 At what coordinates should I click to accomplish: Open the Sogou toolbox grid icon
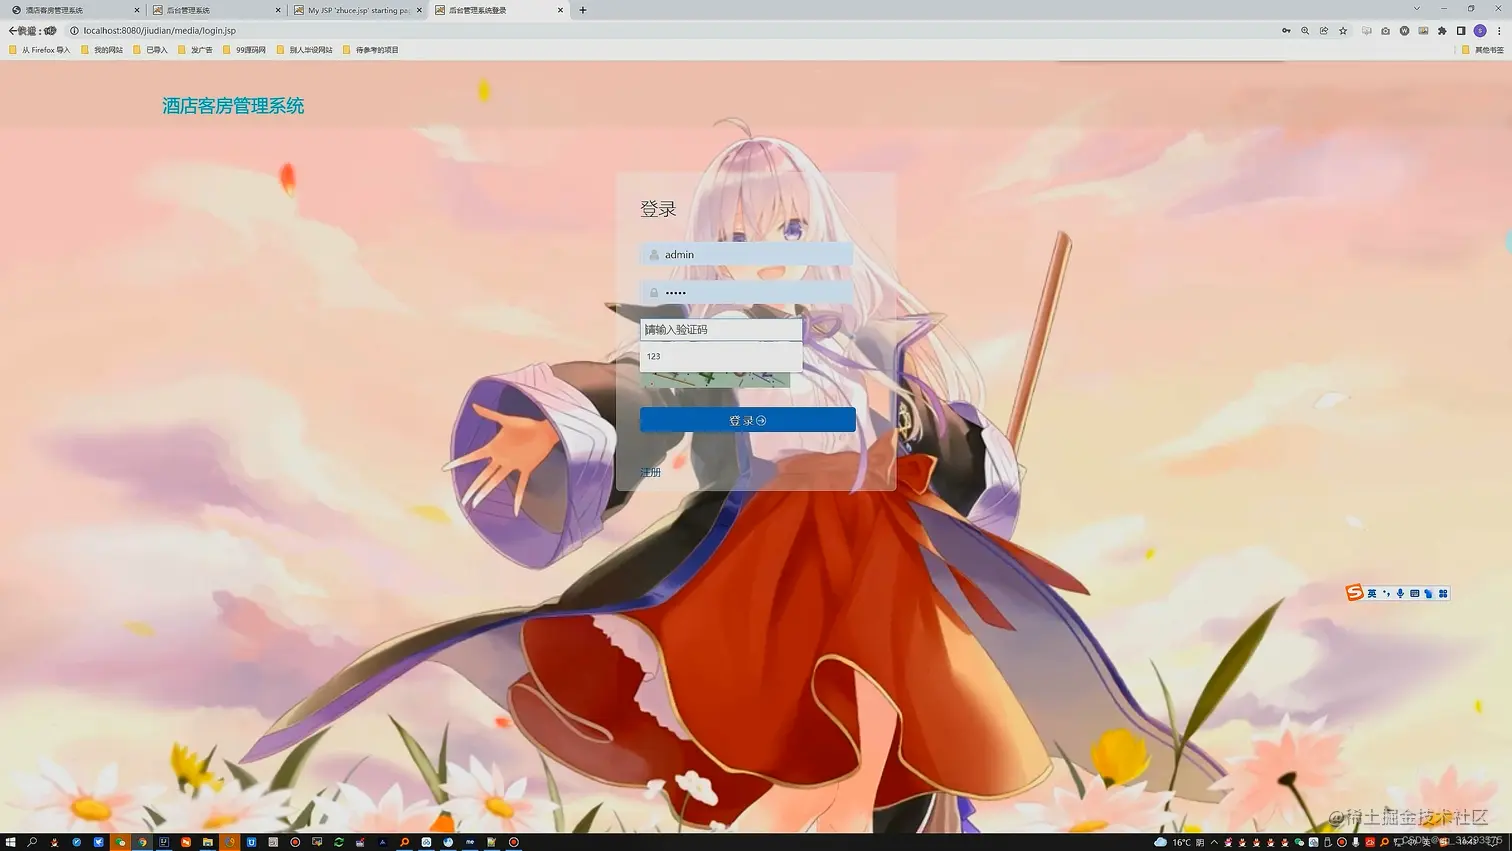(1443, 594)
